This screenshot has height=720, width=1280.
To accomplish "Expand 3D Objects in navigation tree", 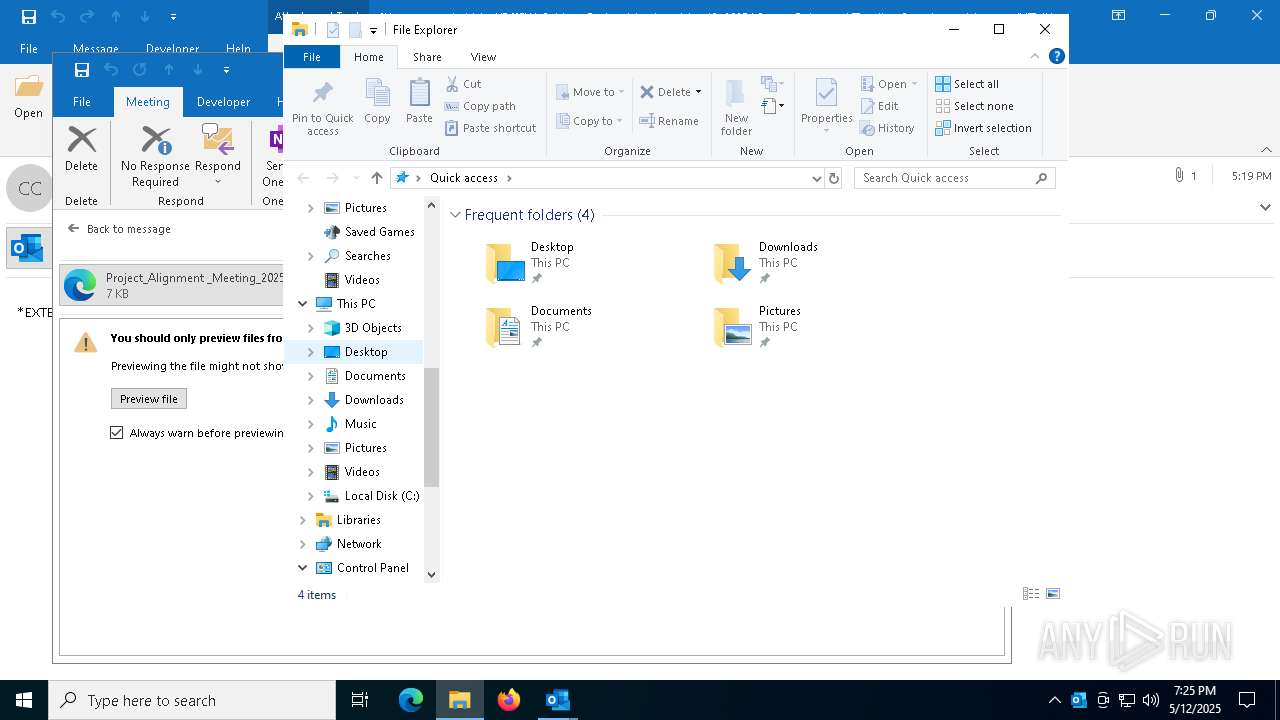I will point(310,328).
